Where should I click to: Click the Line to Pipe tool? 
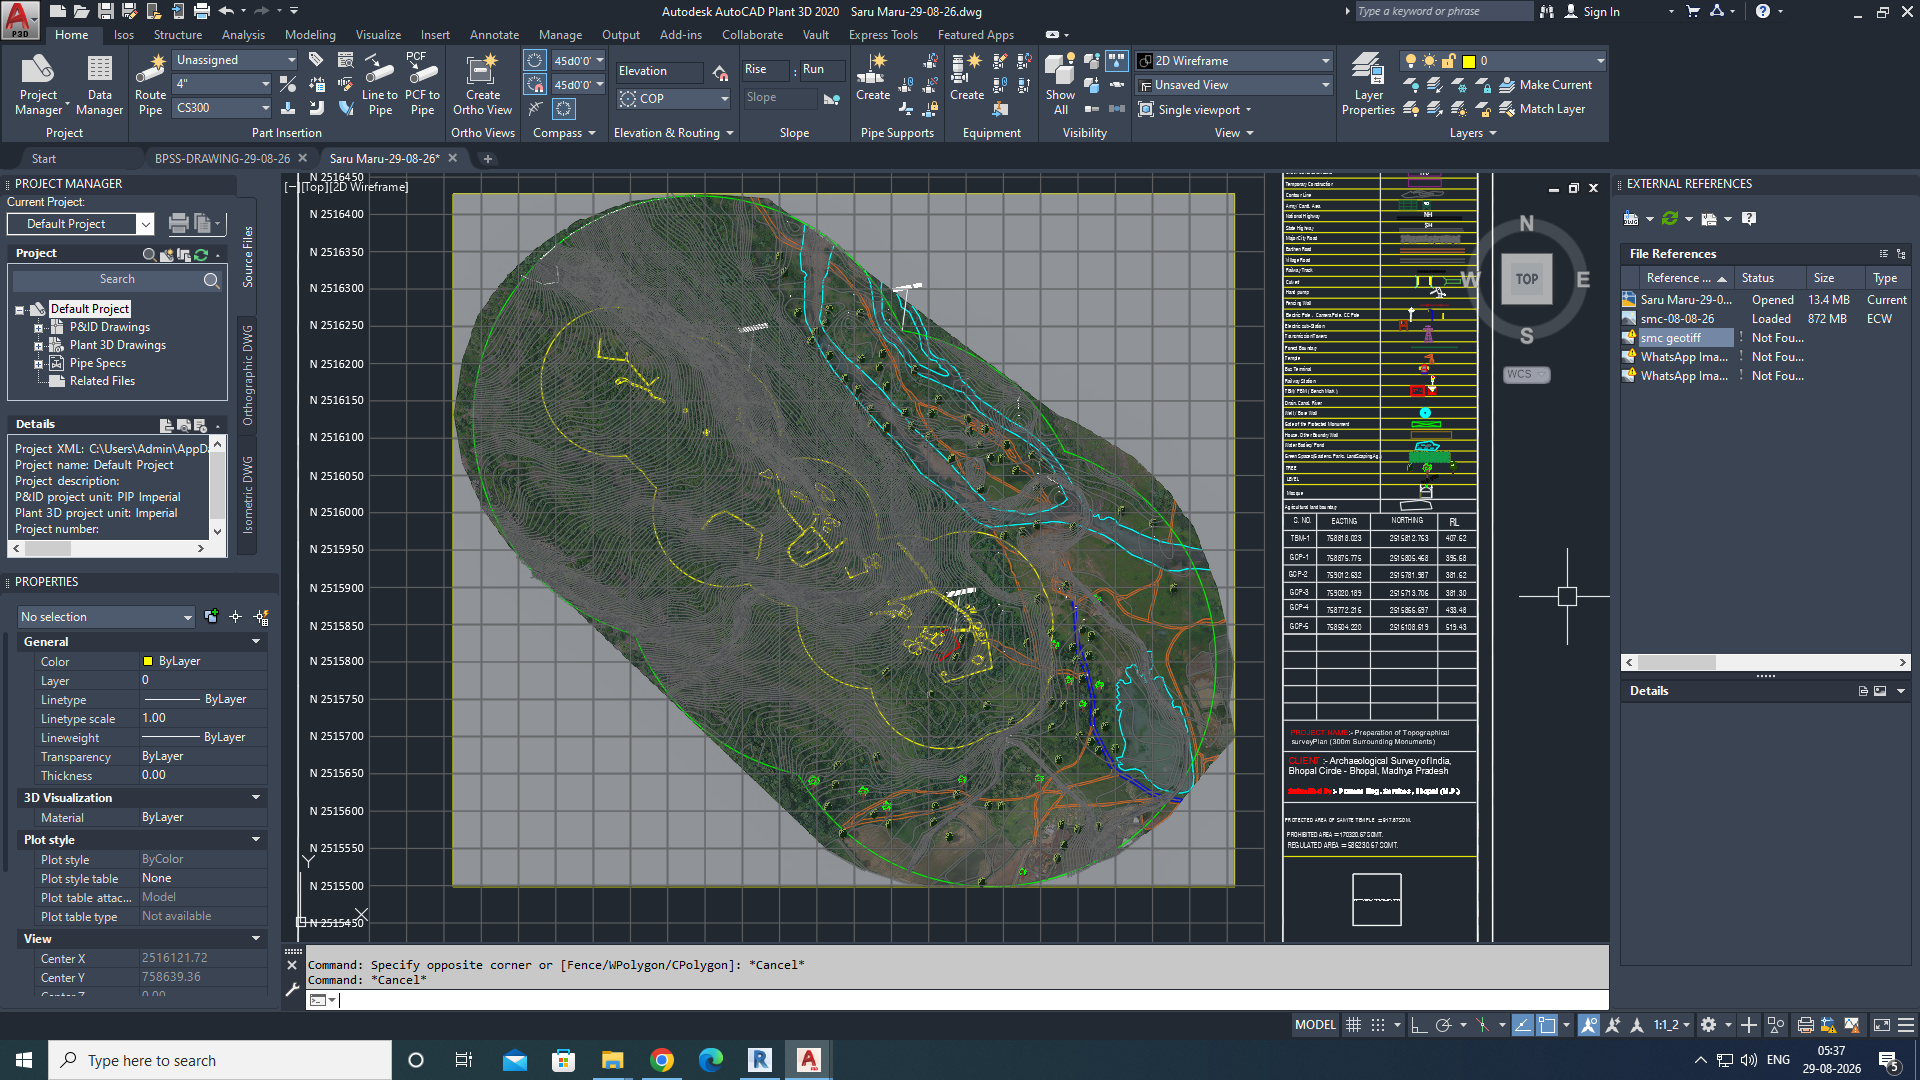point(380,85)
